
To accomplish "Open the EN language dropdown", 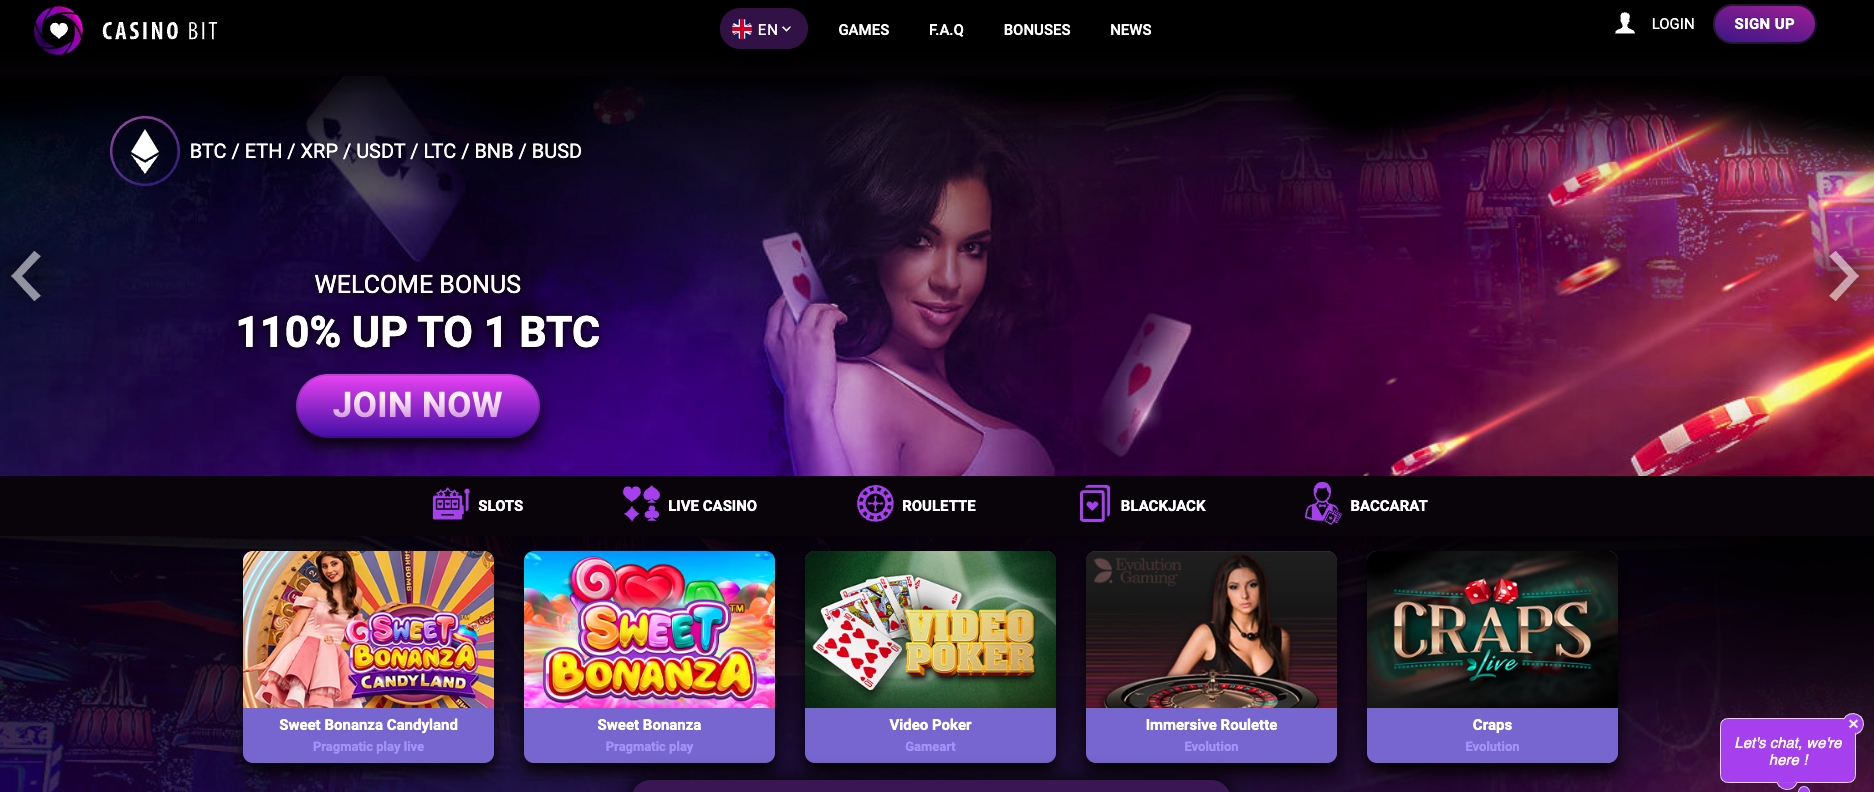I will pos(763,29).
